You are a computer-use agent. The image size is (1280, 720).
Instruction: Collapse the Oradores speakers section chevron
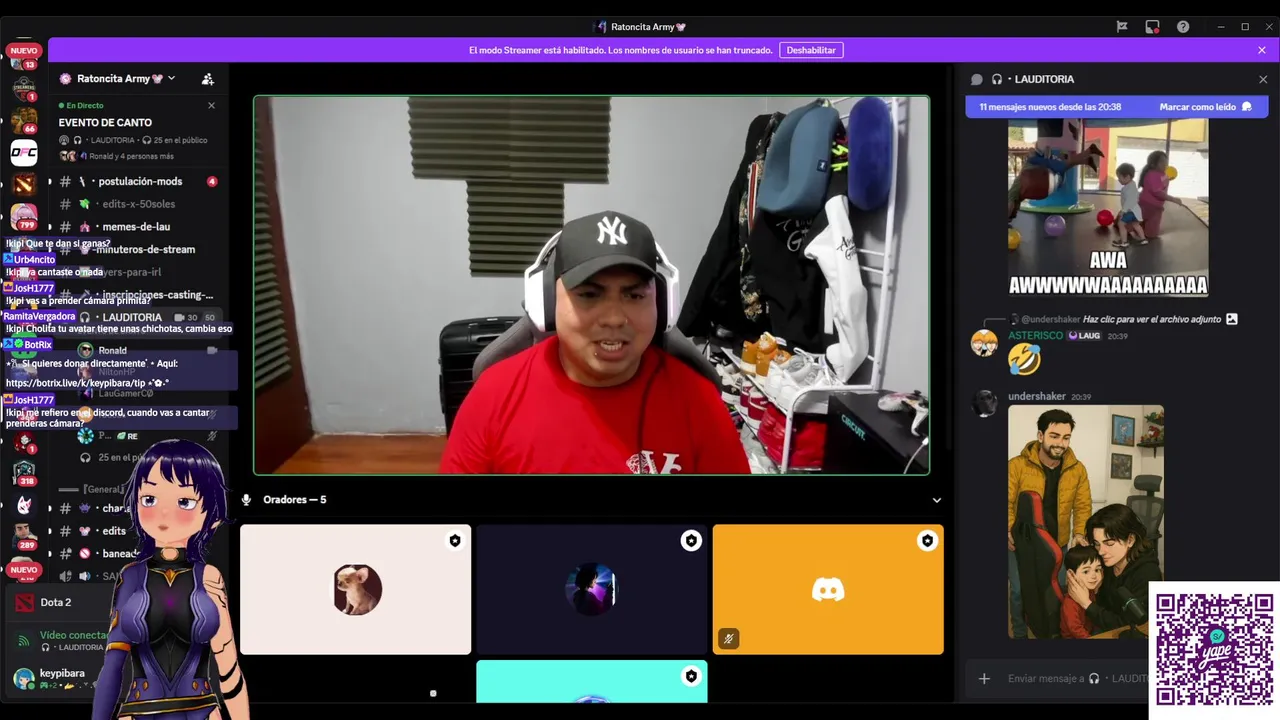[x=937, y=500]
